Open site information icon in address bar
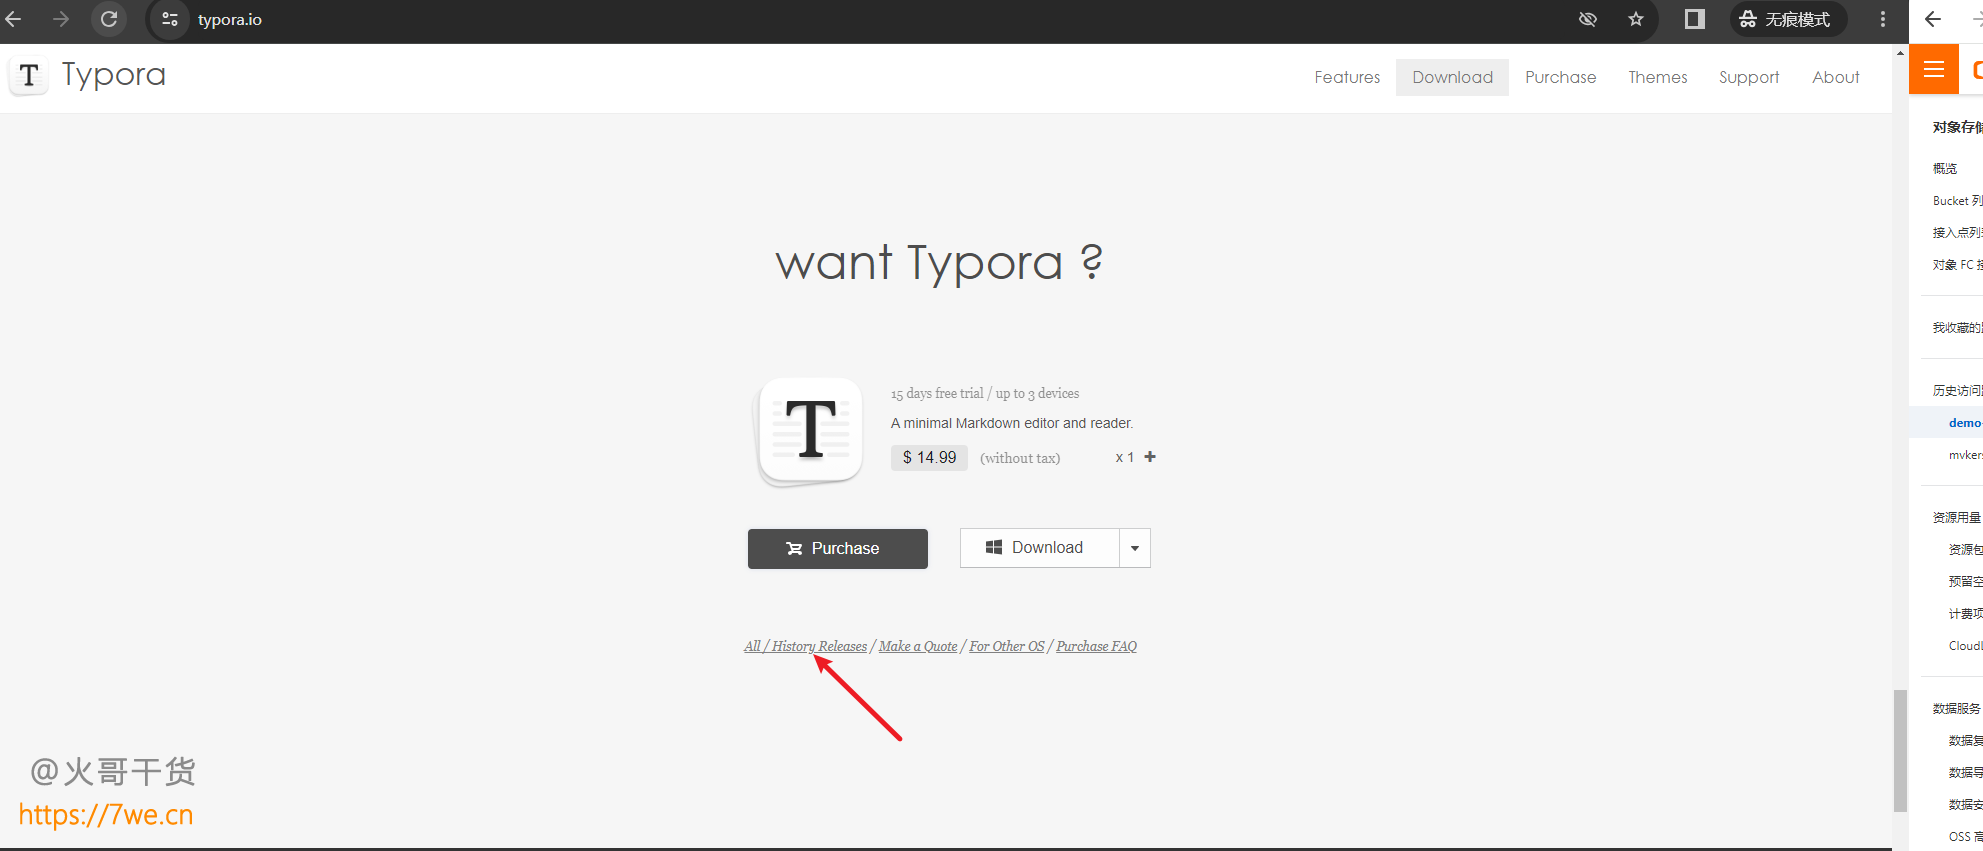This screenshot has width=1983, height=851. point(170,19)
